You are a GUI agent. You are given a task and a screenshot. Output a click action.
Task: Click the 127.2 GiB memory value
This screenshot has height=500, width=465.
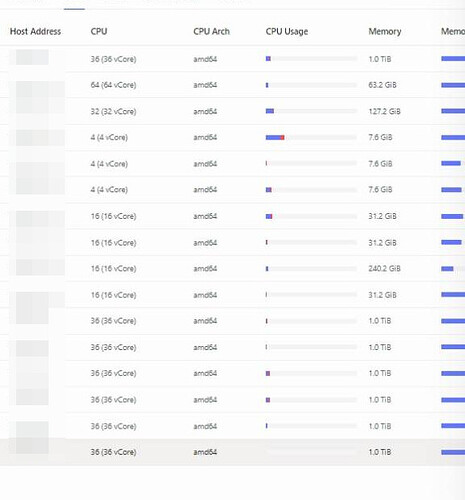[x=384, y=111]
